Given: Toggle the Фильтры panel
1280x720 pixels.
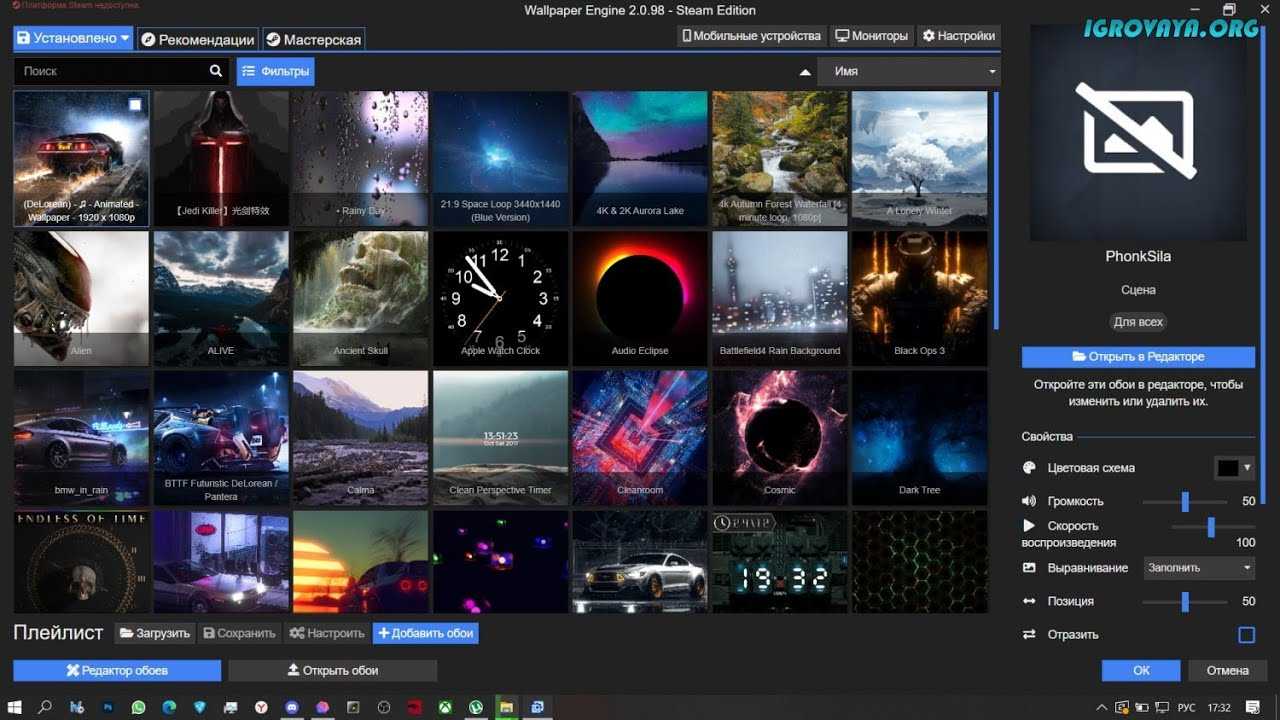Looking at the screenshot, I should tap(276, 72).
